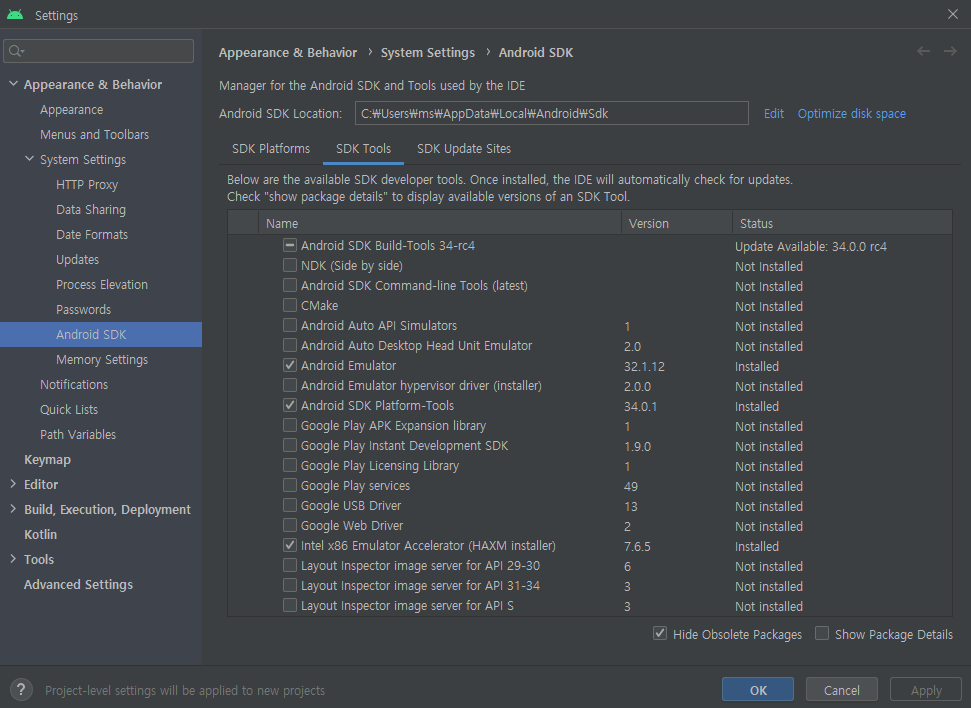Viewport: 971px width, 708px height.
Task: Open Menus and Toolbars settings
Action: point(95,134)
